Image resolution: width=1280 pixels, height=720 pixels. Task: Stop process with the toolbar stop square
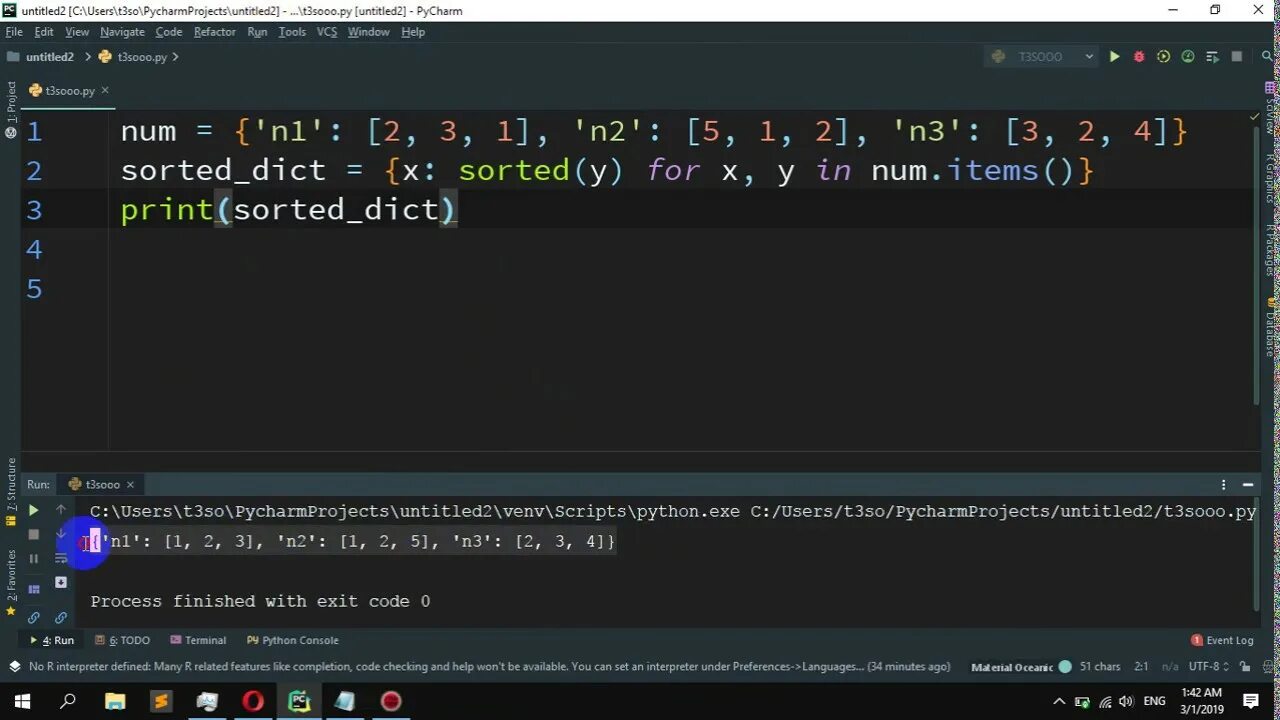pyautogui.click(x=1237, y=57)
